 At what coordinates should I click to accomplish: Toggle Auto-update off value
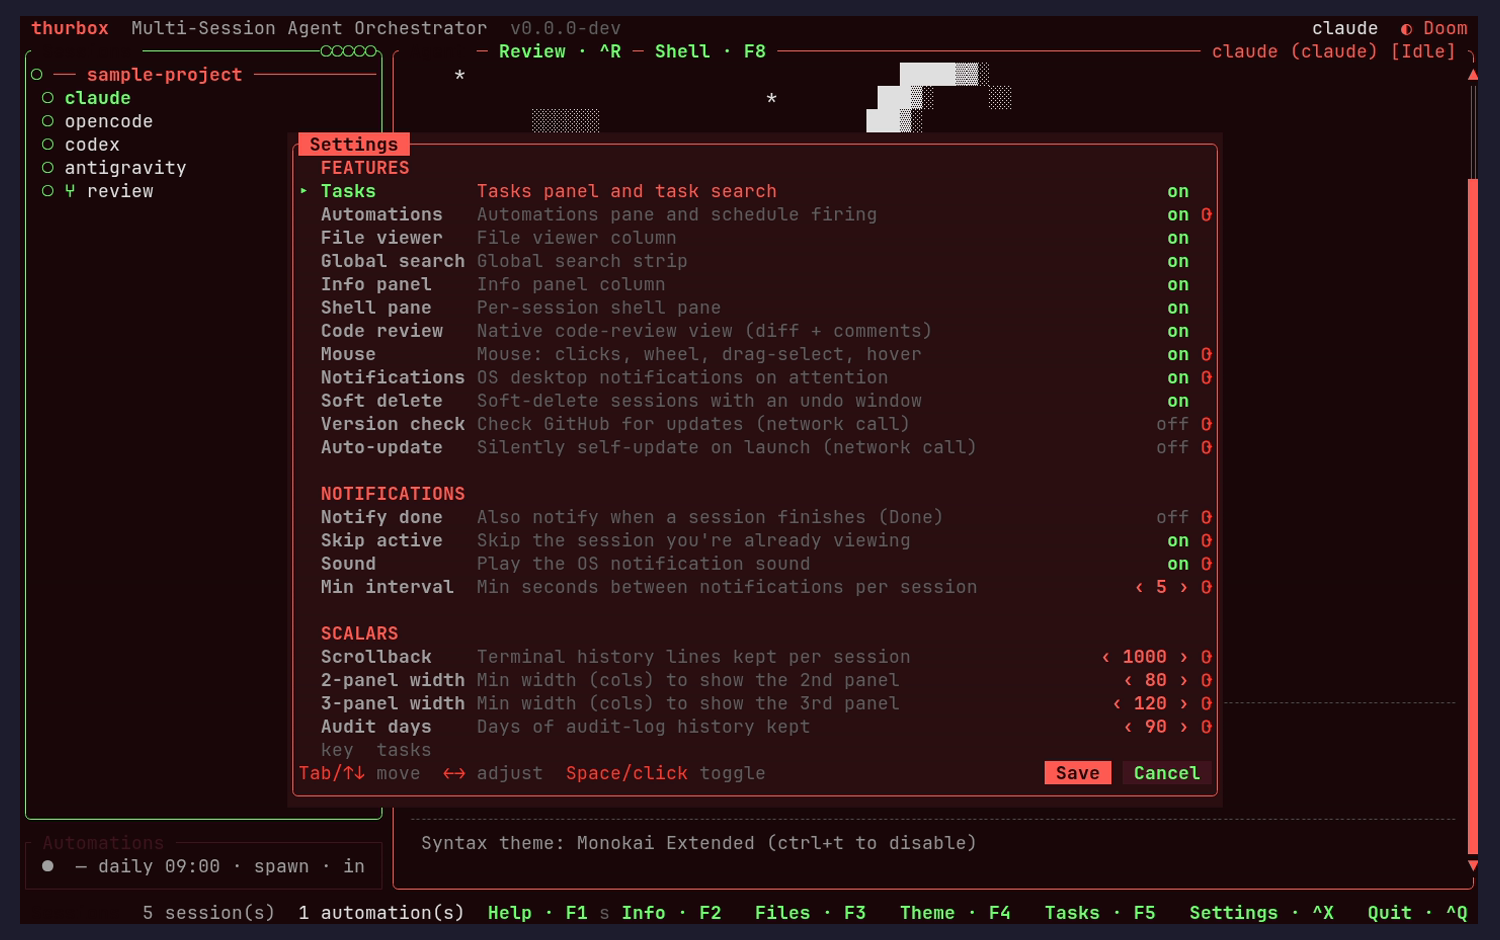pos(1172,447)
